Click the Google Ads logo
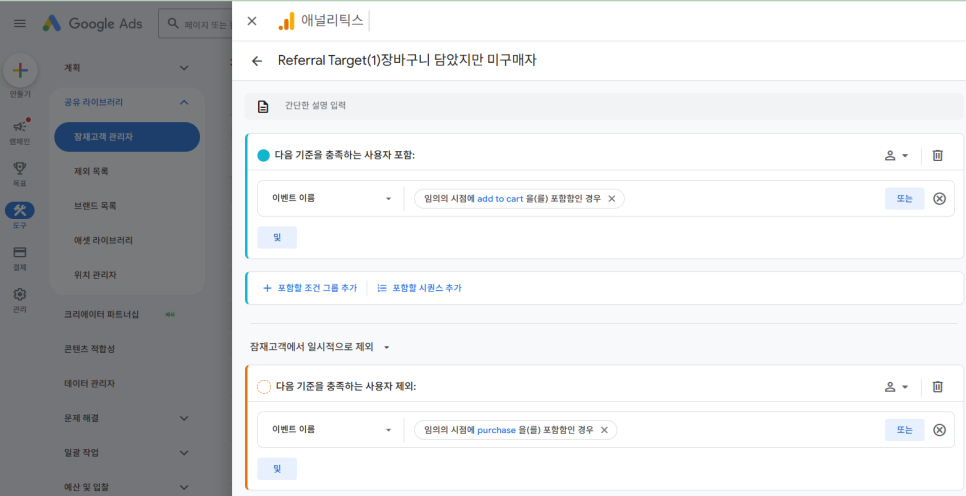Image resolution: width=966 pixels, height=496 pixels. point(92,23)
